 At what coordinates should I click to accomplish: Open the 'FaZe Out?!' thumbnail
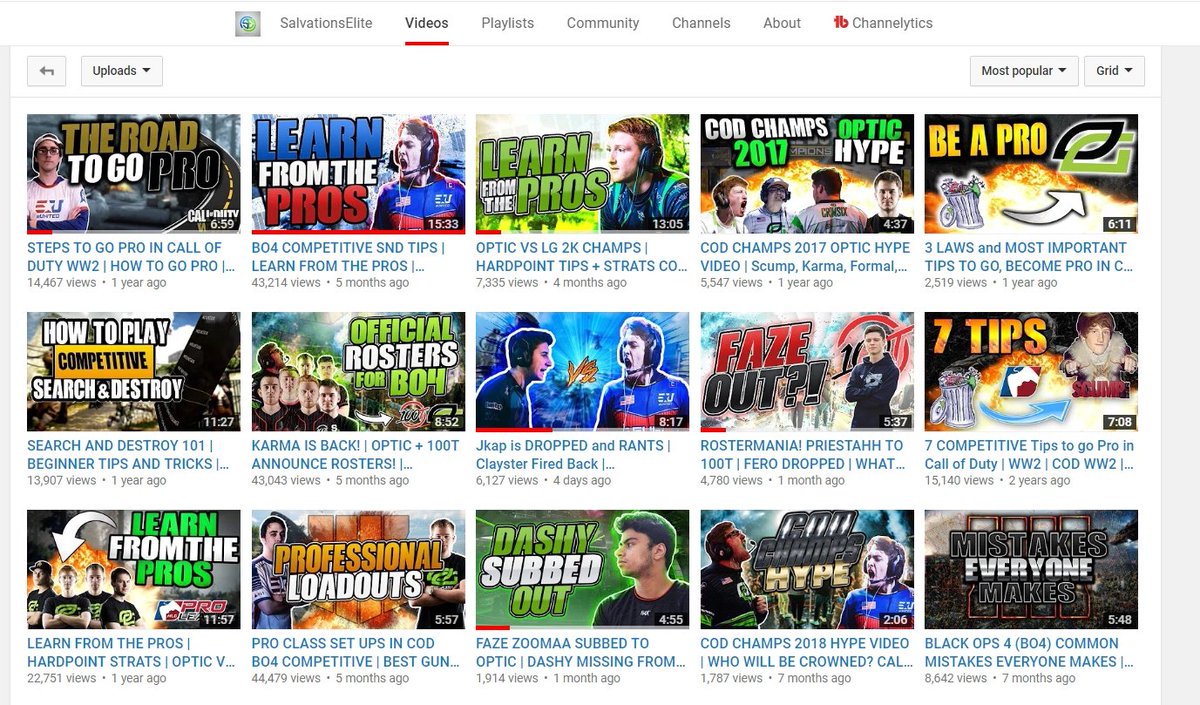(x=807, y=372)
